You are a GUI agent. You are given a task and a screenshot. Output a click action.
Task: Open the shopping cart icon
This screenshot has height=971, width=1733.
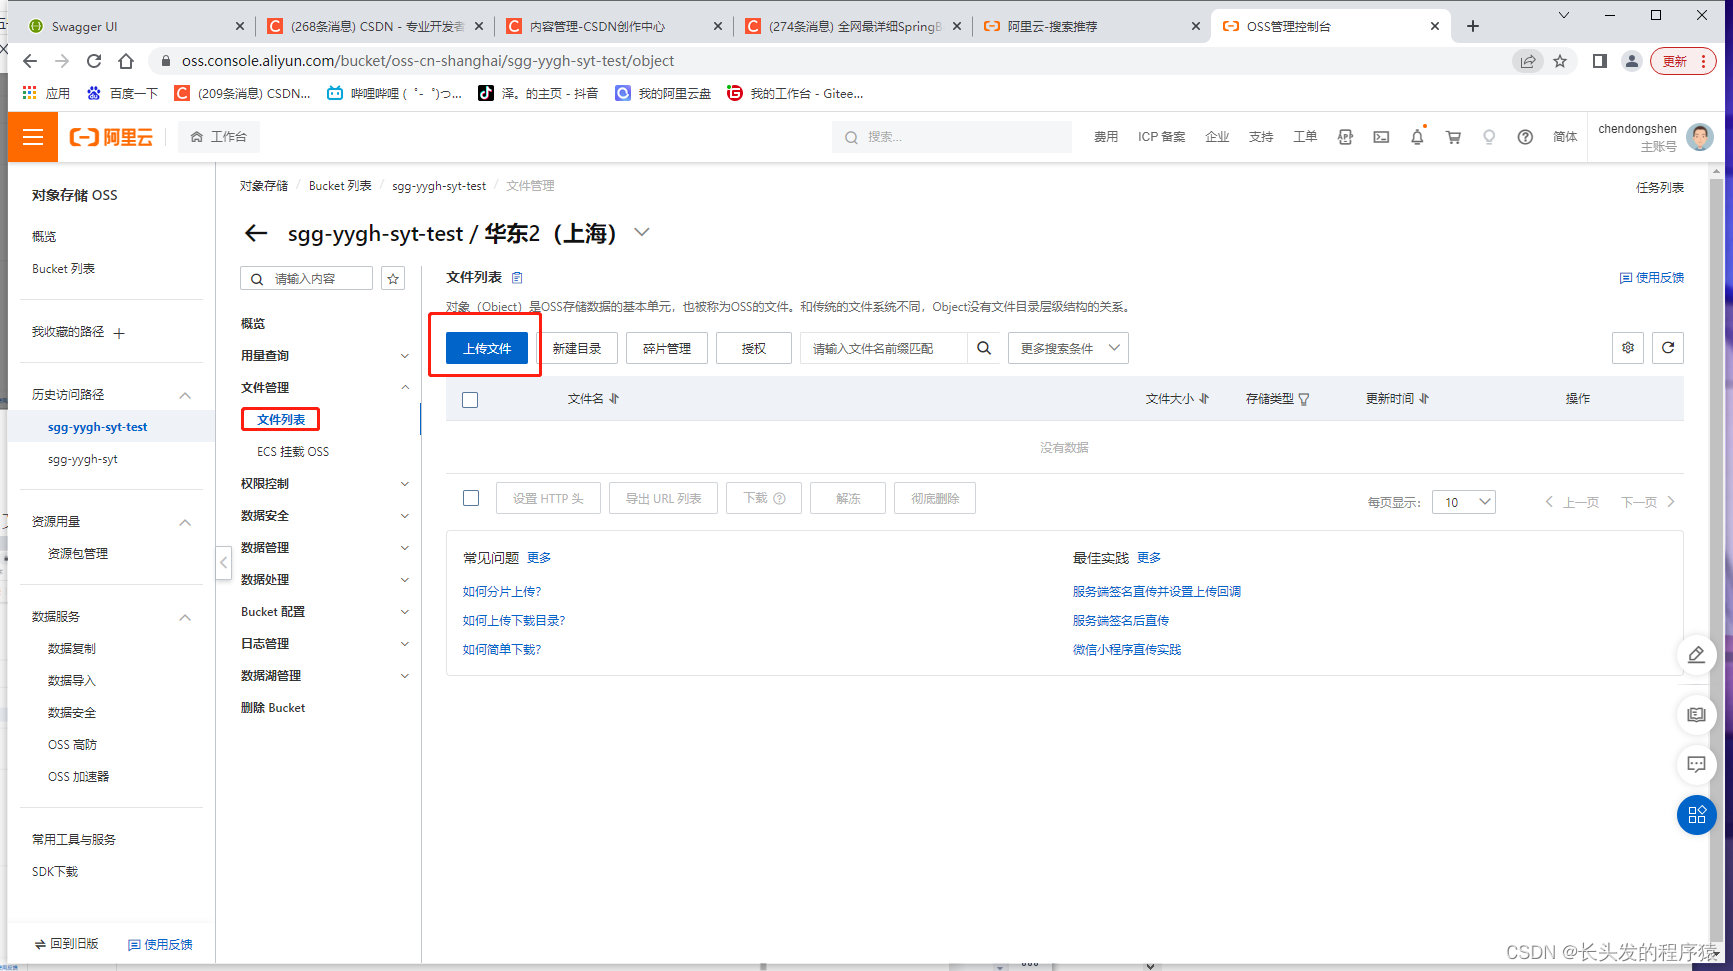1453,137
